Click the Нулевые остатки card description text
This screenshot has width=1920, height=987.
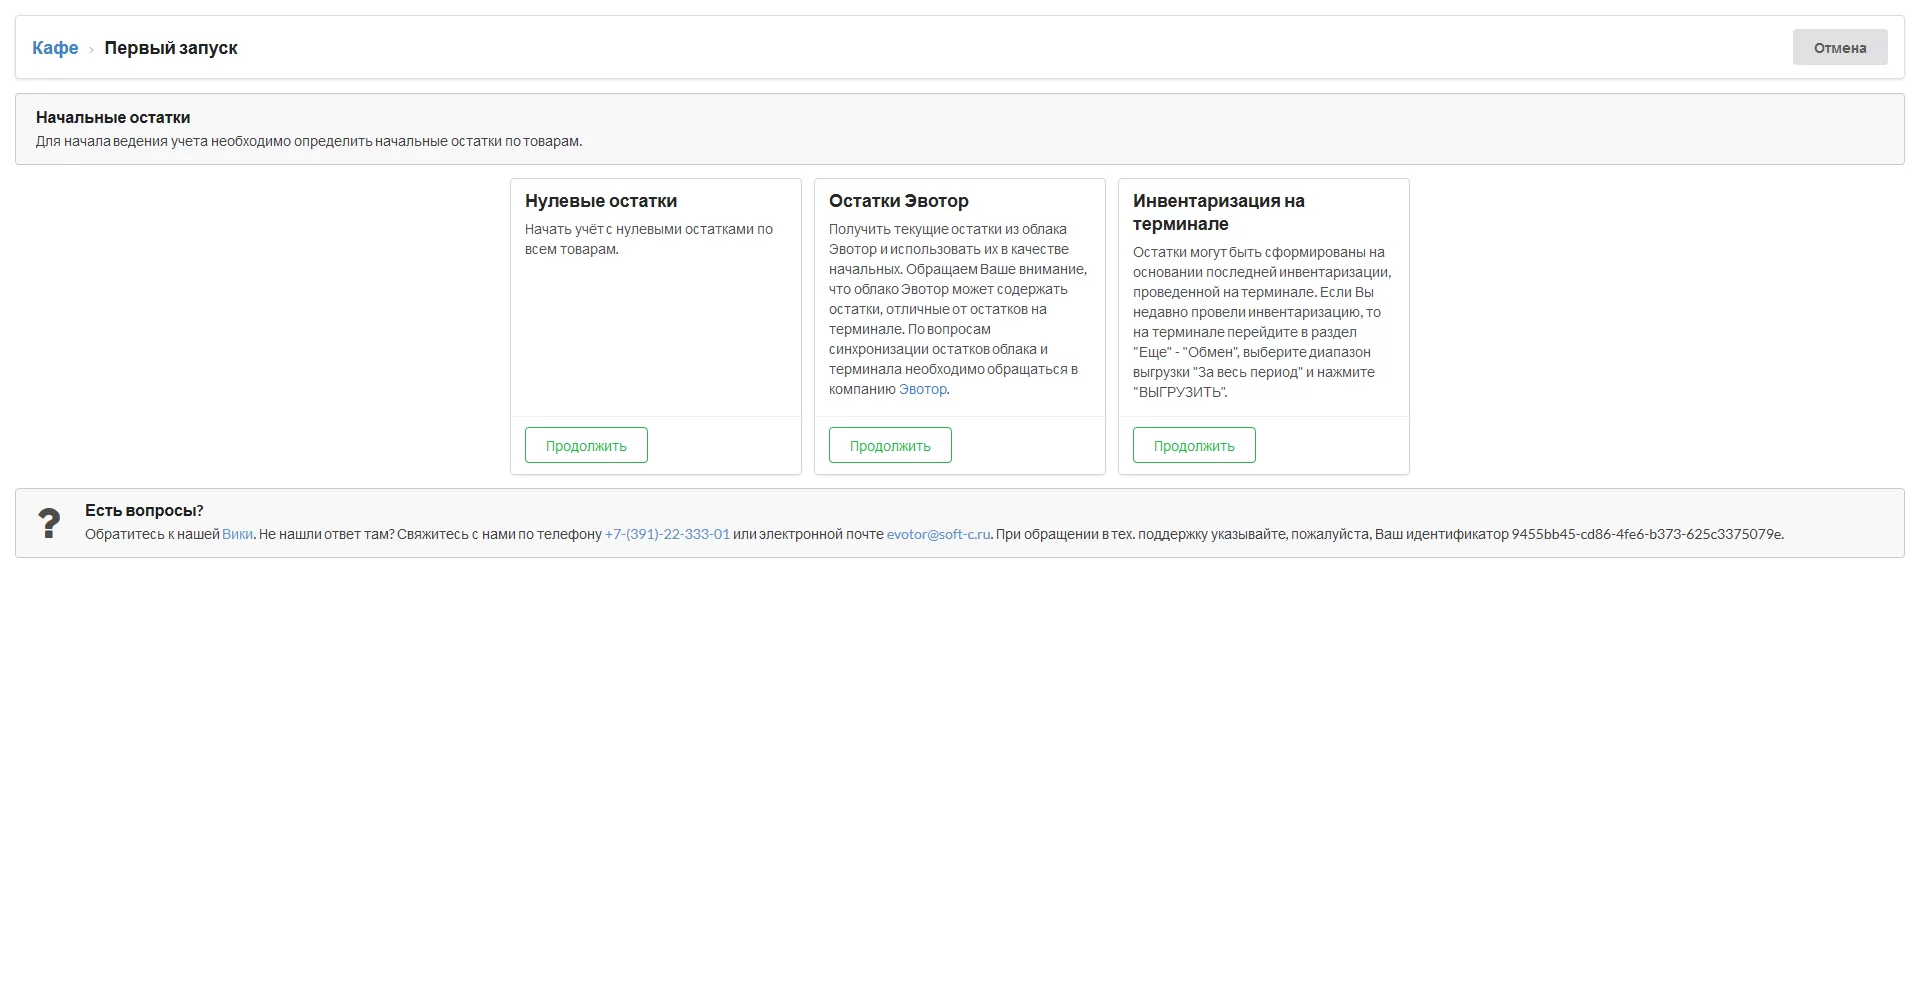tap(648, 239)
